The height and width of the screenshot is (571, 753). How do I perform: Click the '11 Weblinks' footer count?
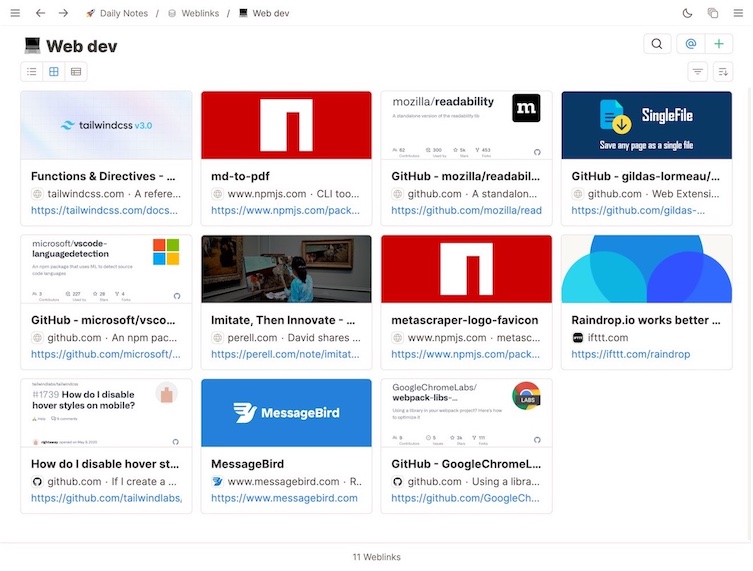point(376,557)
